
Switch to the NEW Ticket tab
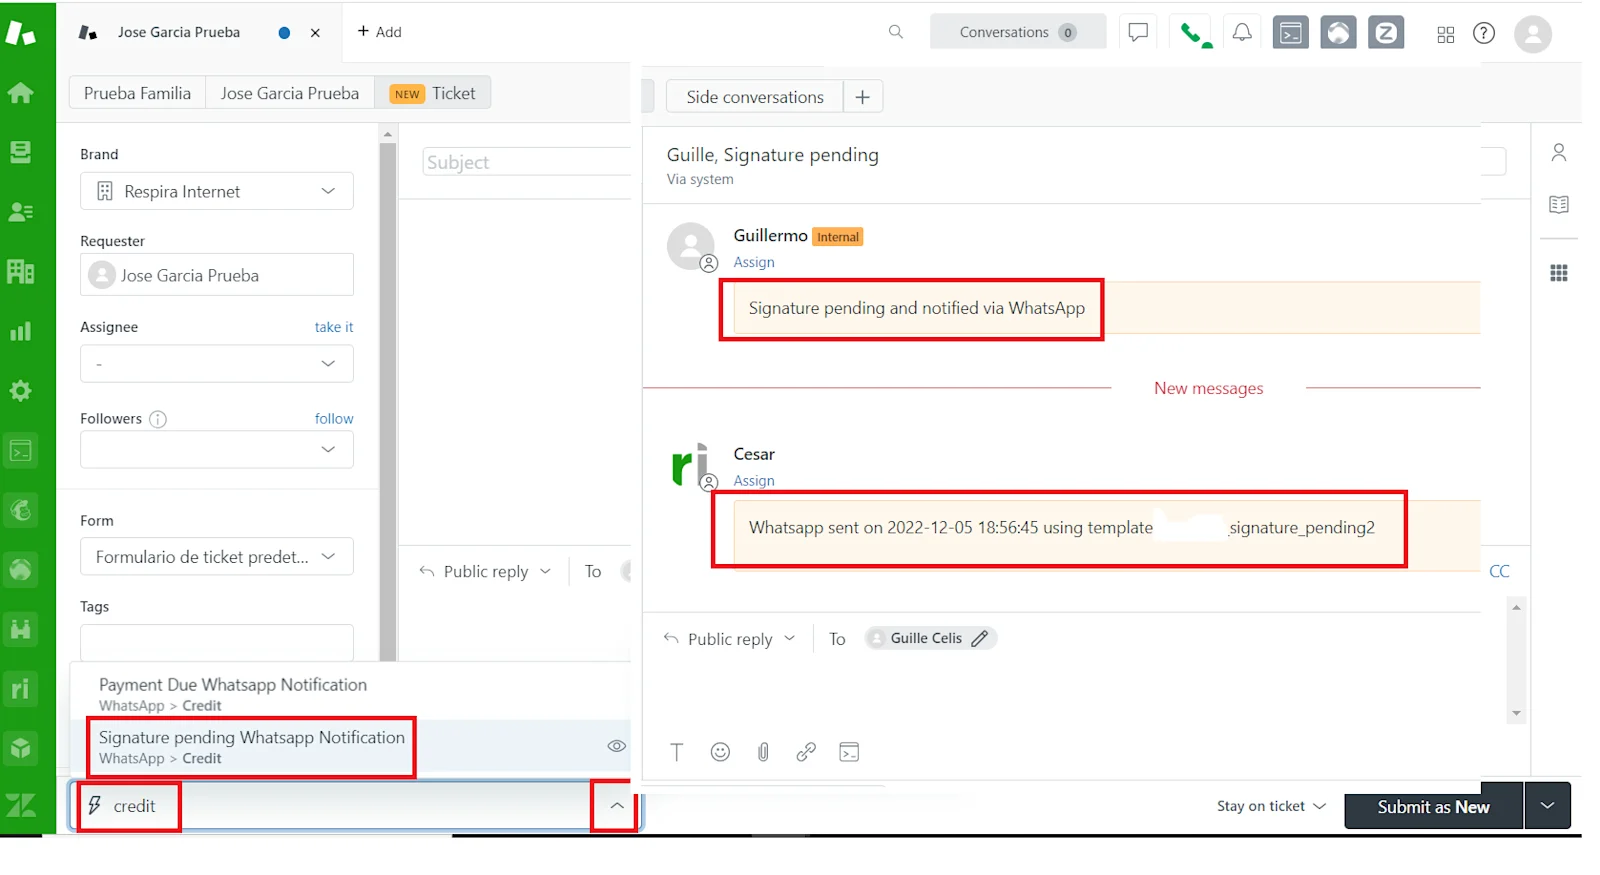coord(433,93)
